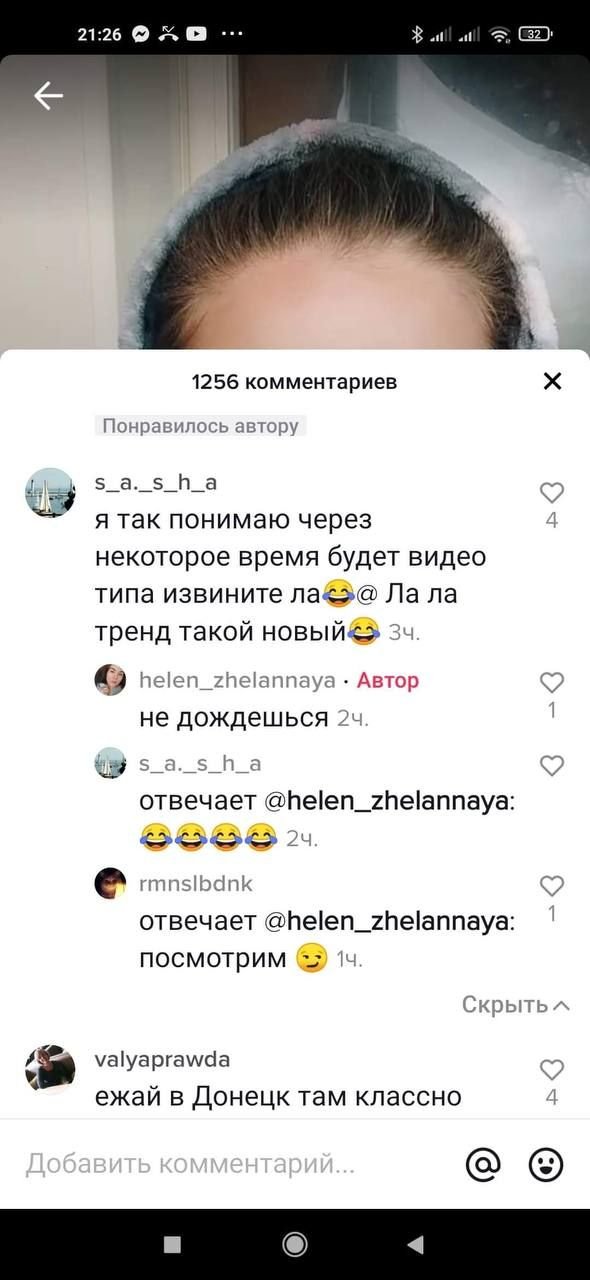Tap Android recent apps square button
The width and height of the screenshot is (590, 1280).
172,1243
